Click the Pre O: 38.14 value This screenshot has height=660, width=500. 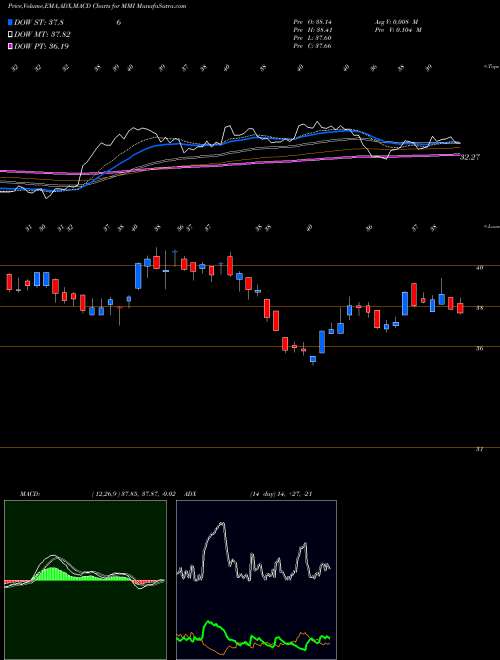313,22
